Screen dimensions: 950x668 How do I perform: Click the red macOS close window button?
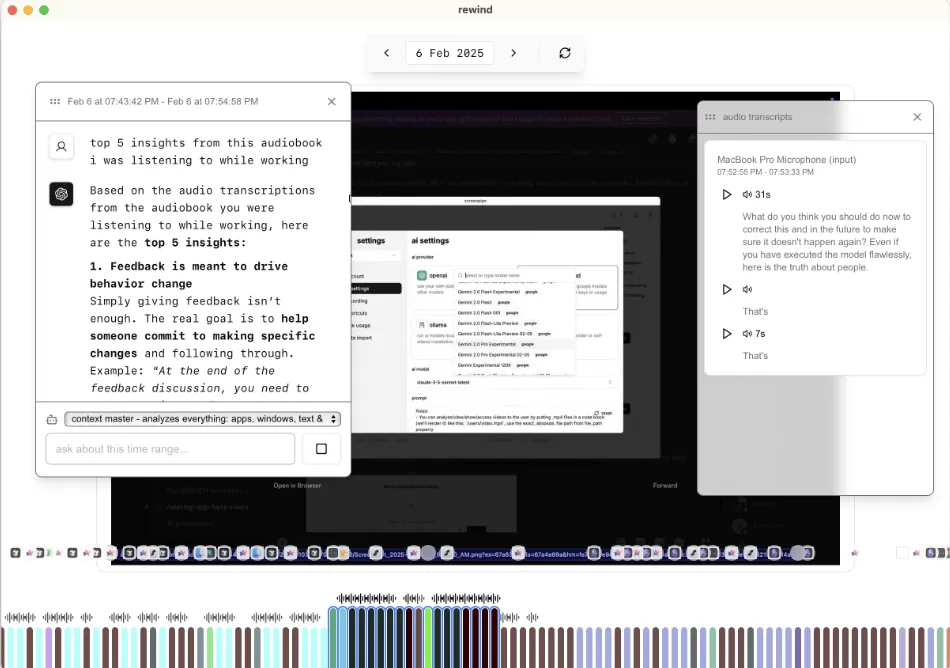tap(12, 10)
